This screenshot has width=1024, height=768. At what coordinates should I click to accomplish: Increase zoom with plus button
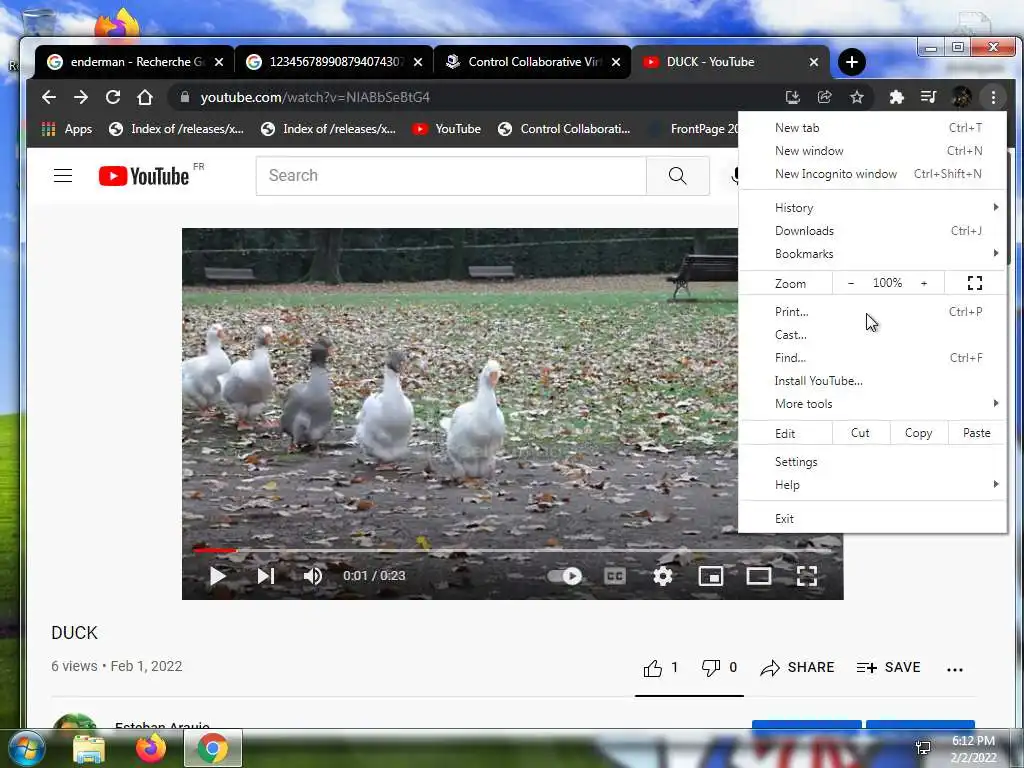click(923, 283)
